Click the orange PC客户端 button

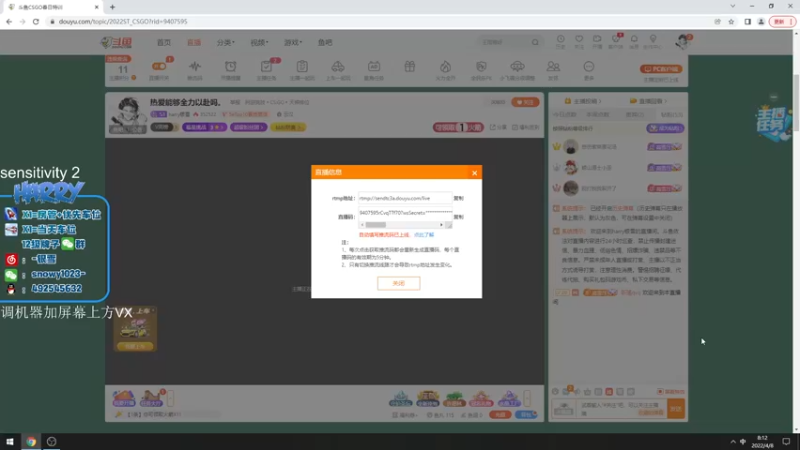coord(661,69)
